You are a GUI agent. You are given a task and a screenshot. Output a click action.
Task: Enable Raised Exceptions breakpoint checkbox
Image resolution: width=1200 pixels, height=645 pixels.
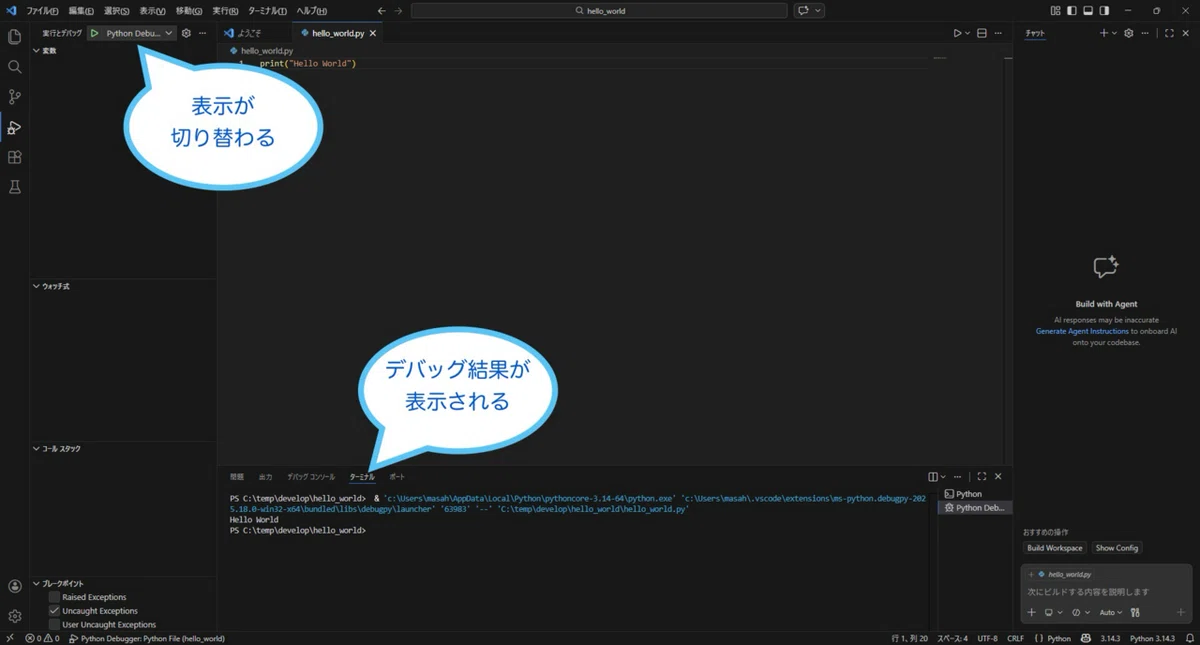coord(54,597)
